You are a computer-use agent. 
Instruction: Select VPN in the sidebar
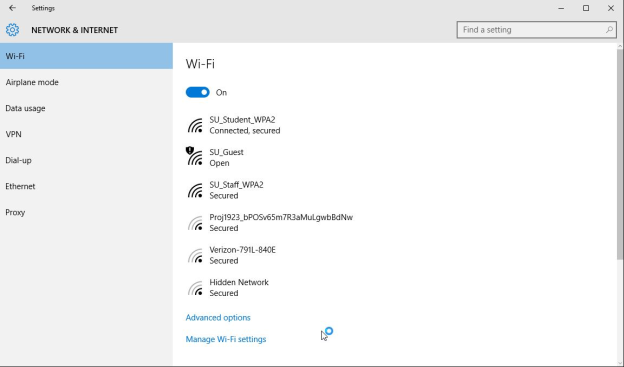pos(86,134)
